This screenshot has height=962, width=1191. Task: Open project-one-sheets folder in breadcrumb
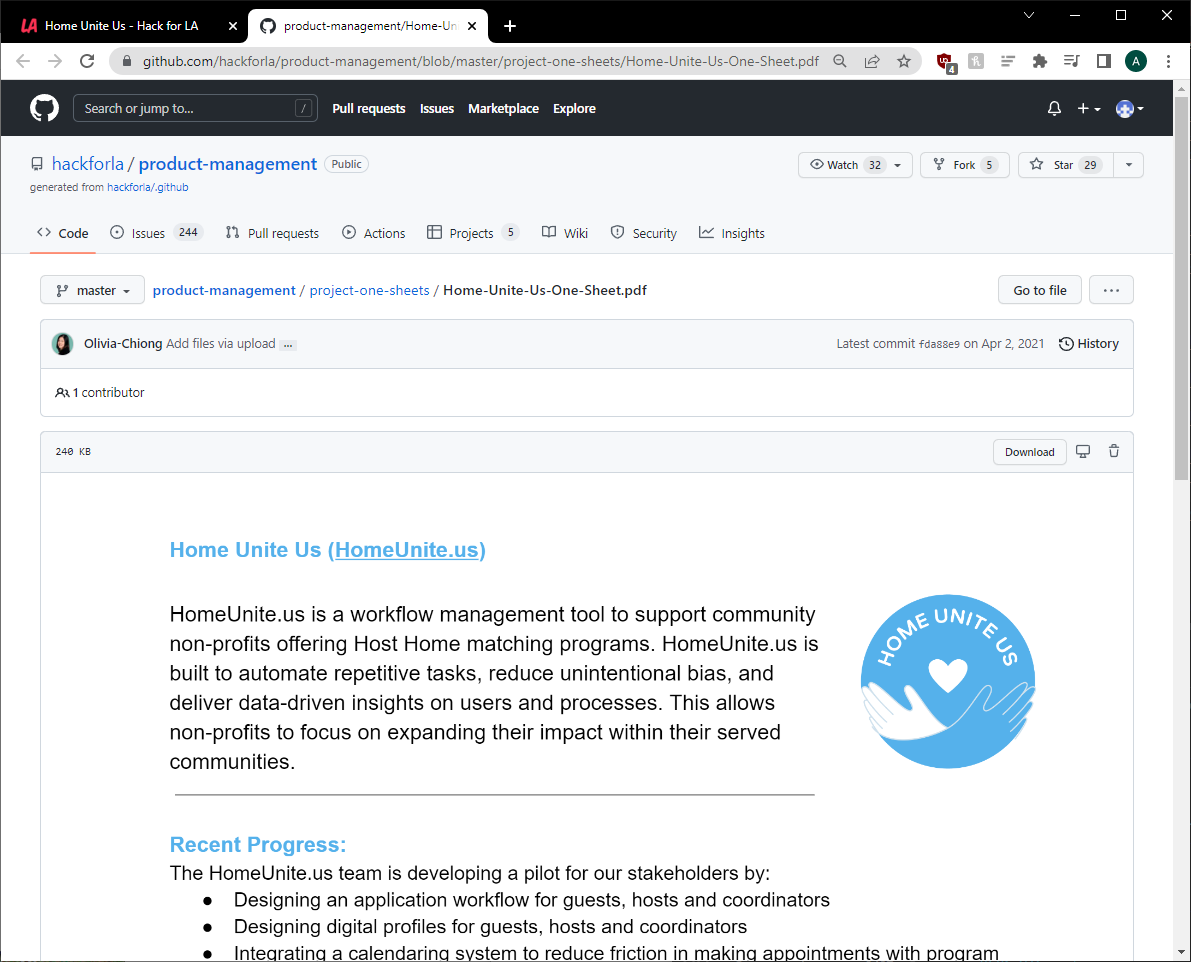click(369, 290)
